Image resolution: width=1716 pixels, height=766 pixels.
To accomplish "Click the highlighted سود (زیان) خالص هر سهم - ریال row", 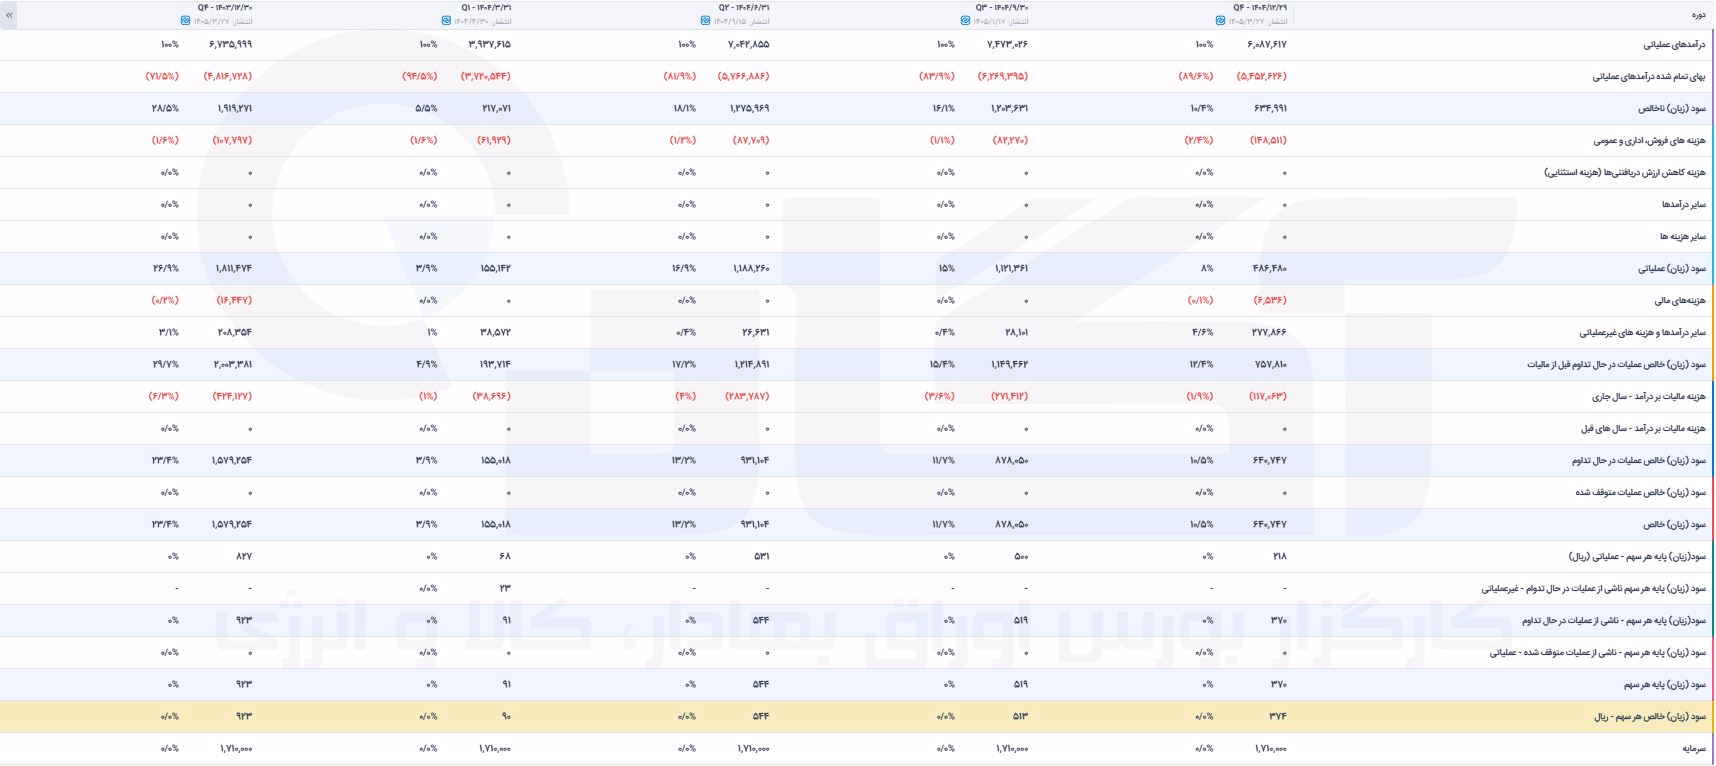I will coord(858,717).
